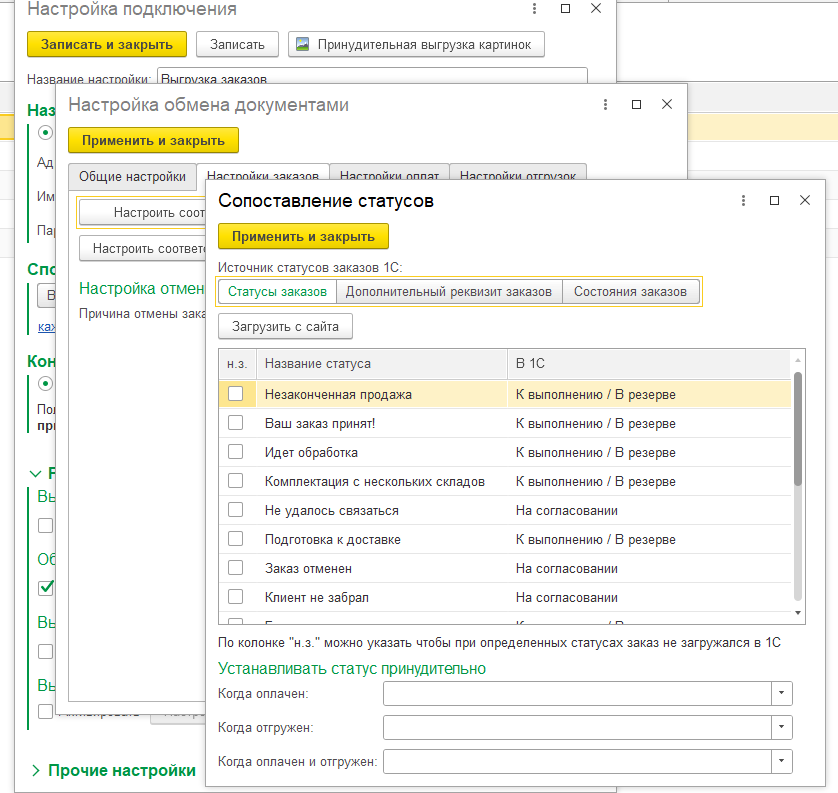
Task: Select Заказ отменен status name
Action: 308,568
